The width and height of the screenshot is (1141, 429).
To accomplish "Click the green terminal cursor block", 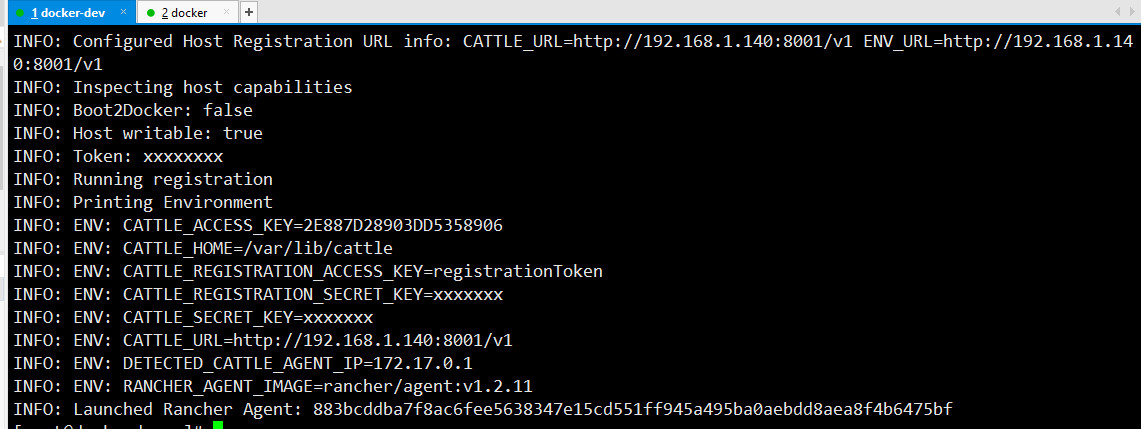I will (x=218, y=425).
